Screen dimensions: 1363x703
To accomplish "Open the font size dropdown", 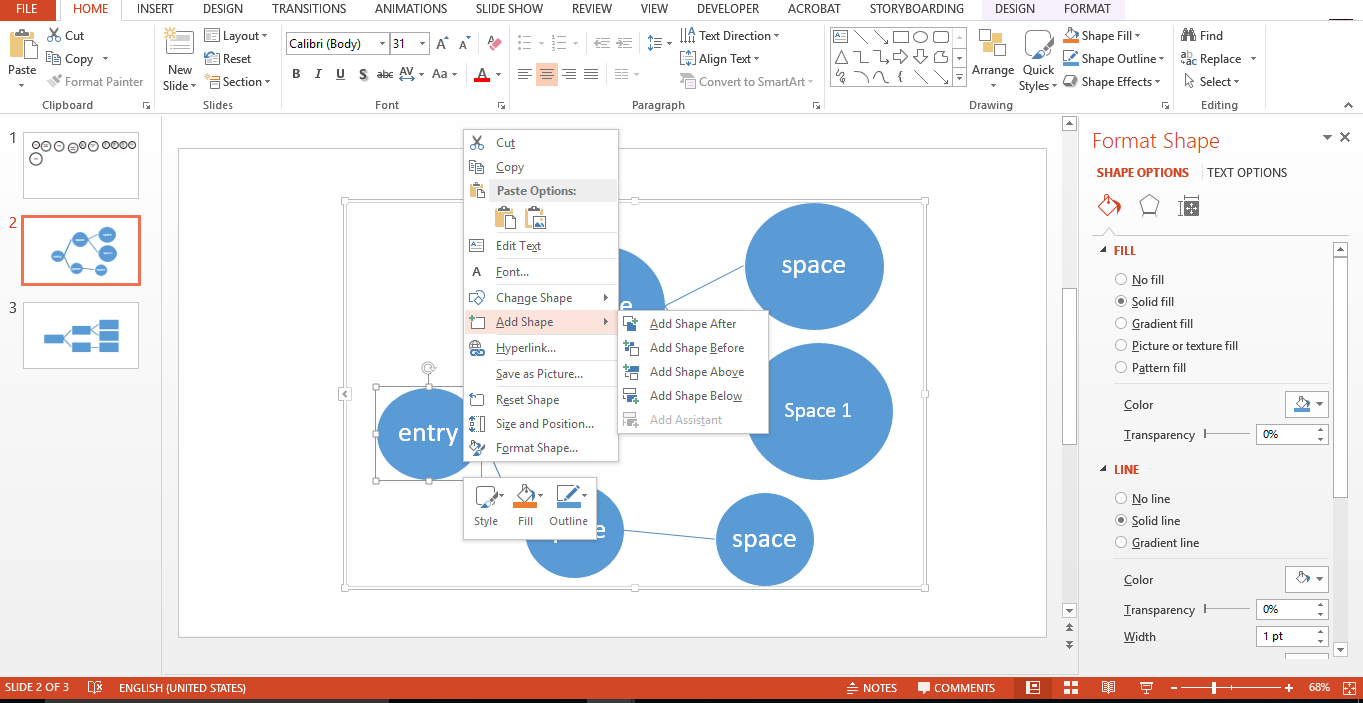I will [423, 43].
